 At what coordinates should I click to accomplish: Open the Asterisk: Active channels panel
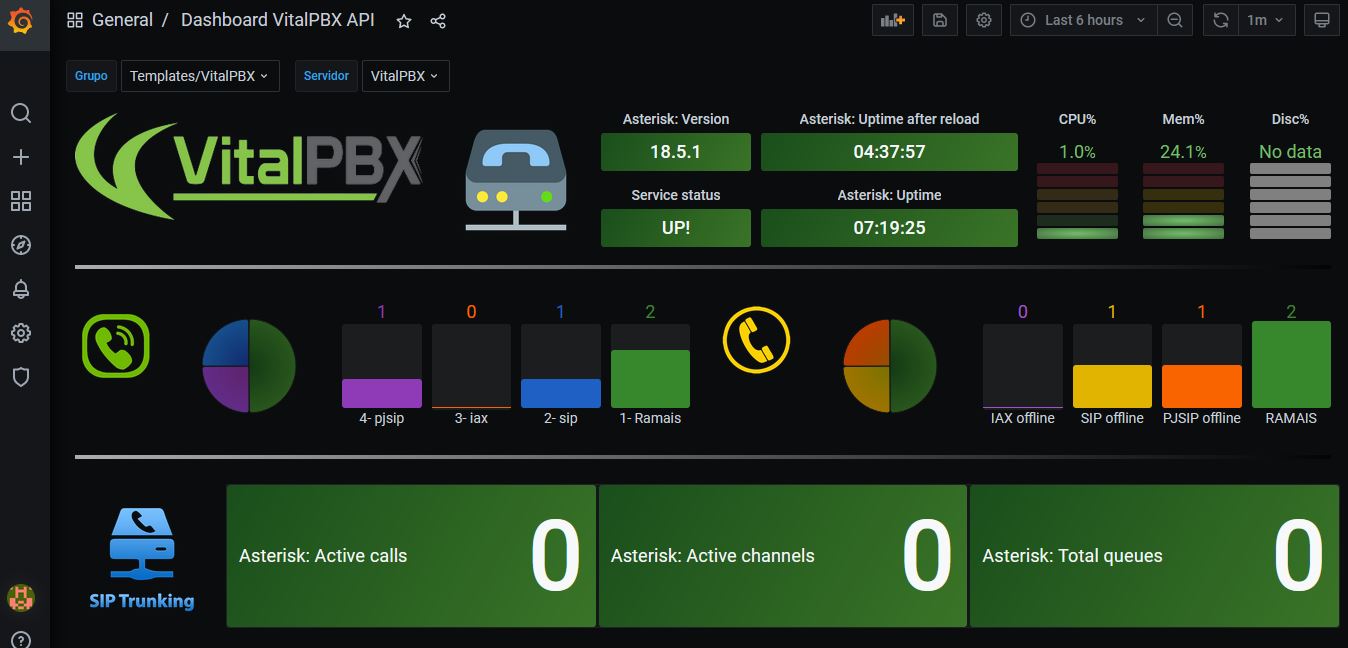pyautogui.click(x=783, y=556)
